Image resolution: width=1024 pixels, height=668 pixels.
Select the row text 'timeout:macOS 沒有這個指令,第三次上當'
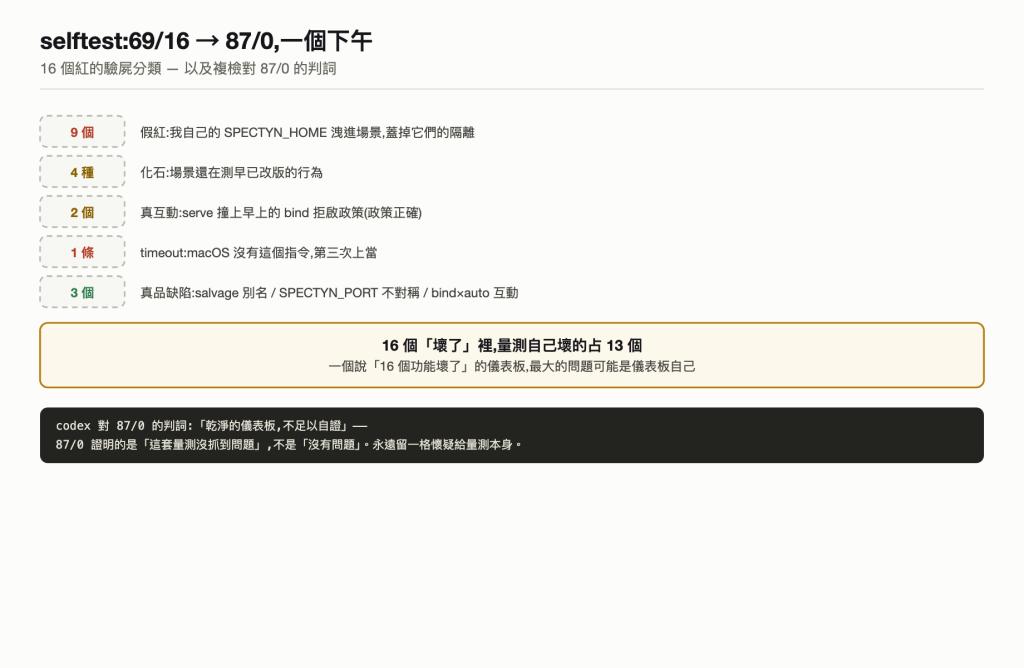(x=259, y=253)
